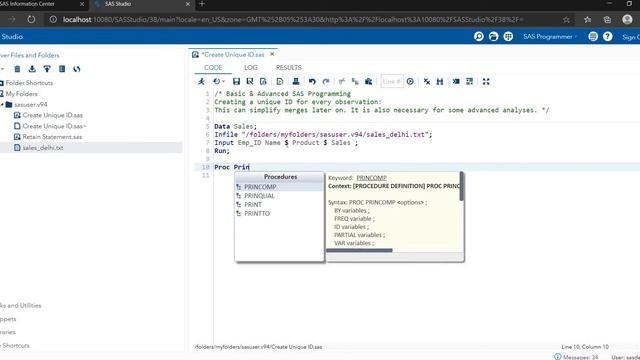Click the copy icon in code toolbar
640x360 pixels.
355,81
